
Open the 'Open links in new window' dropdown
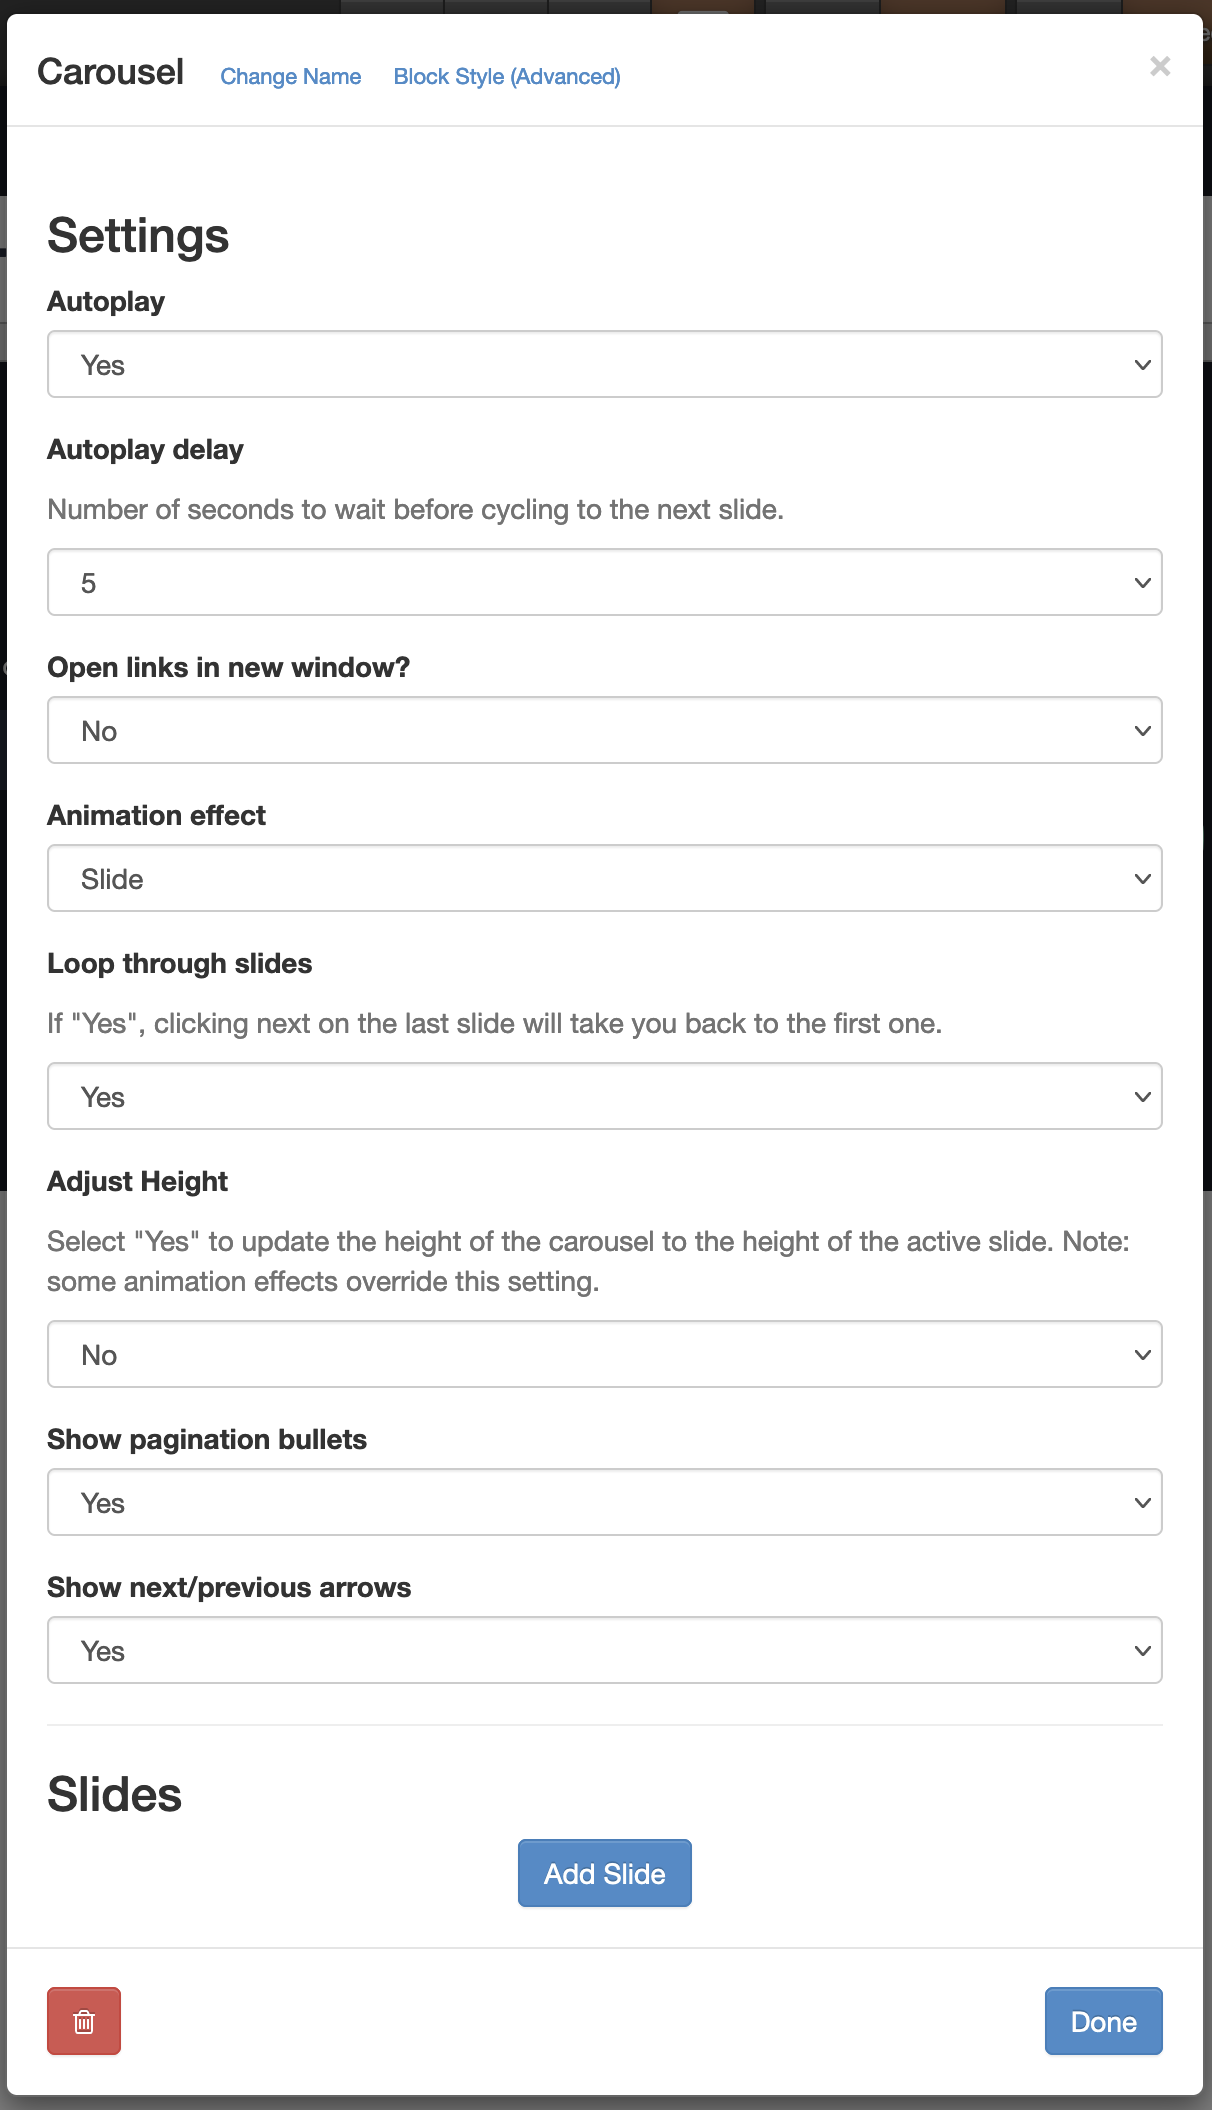604,730
